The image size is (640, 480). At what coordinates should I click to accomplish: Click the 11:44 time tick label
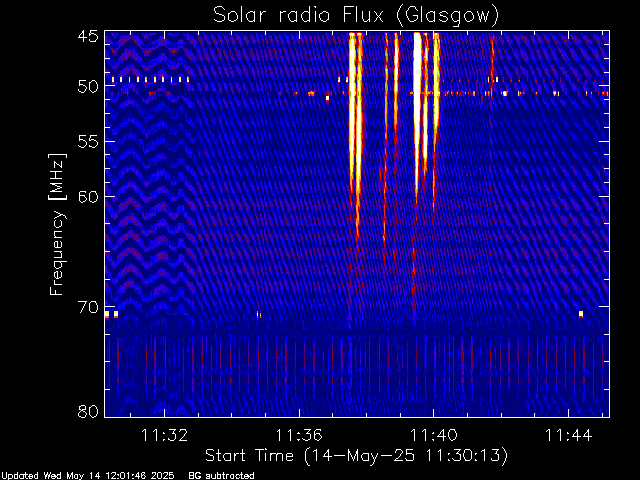coord(568,436)
